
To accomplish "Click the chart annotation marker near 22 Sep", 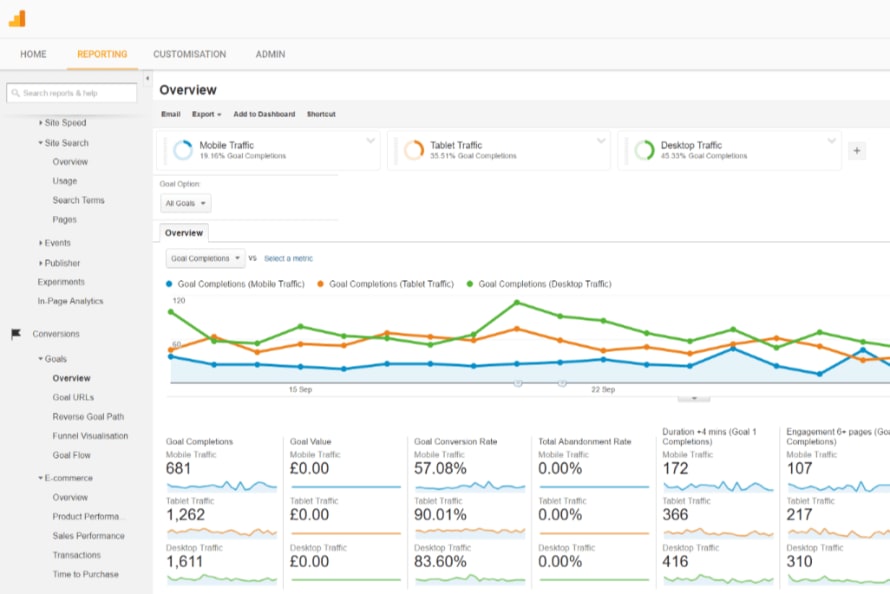I will coord(561,383).
